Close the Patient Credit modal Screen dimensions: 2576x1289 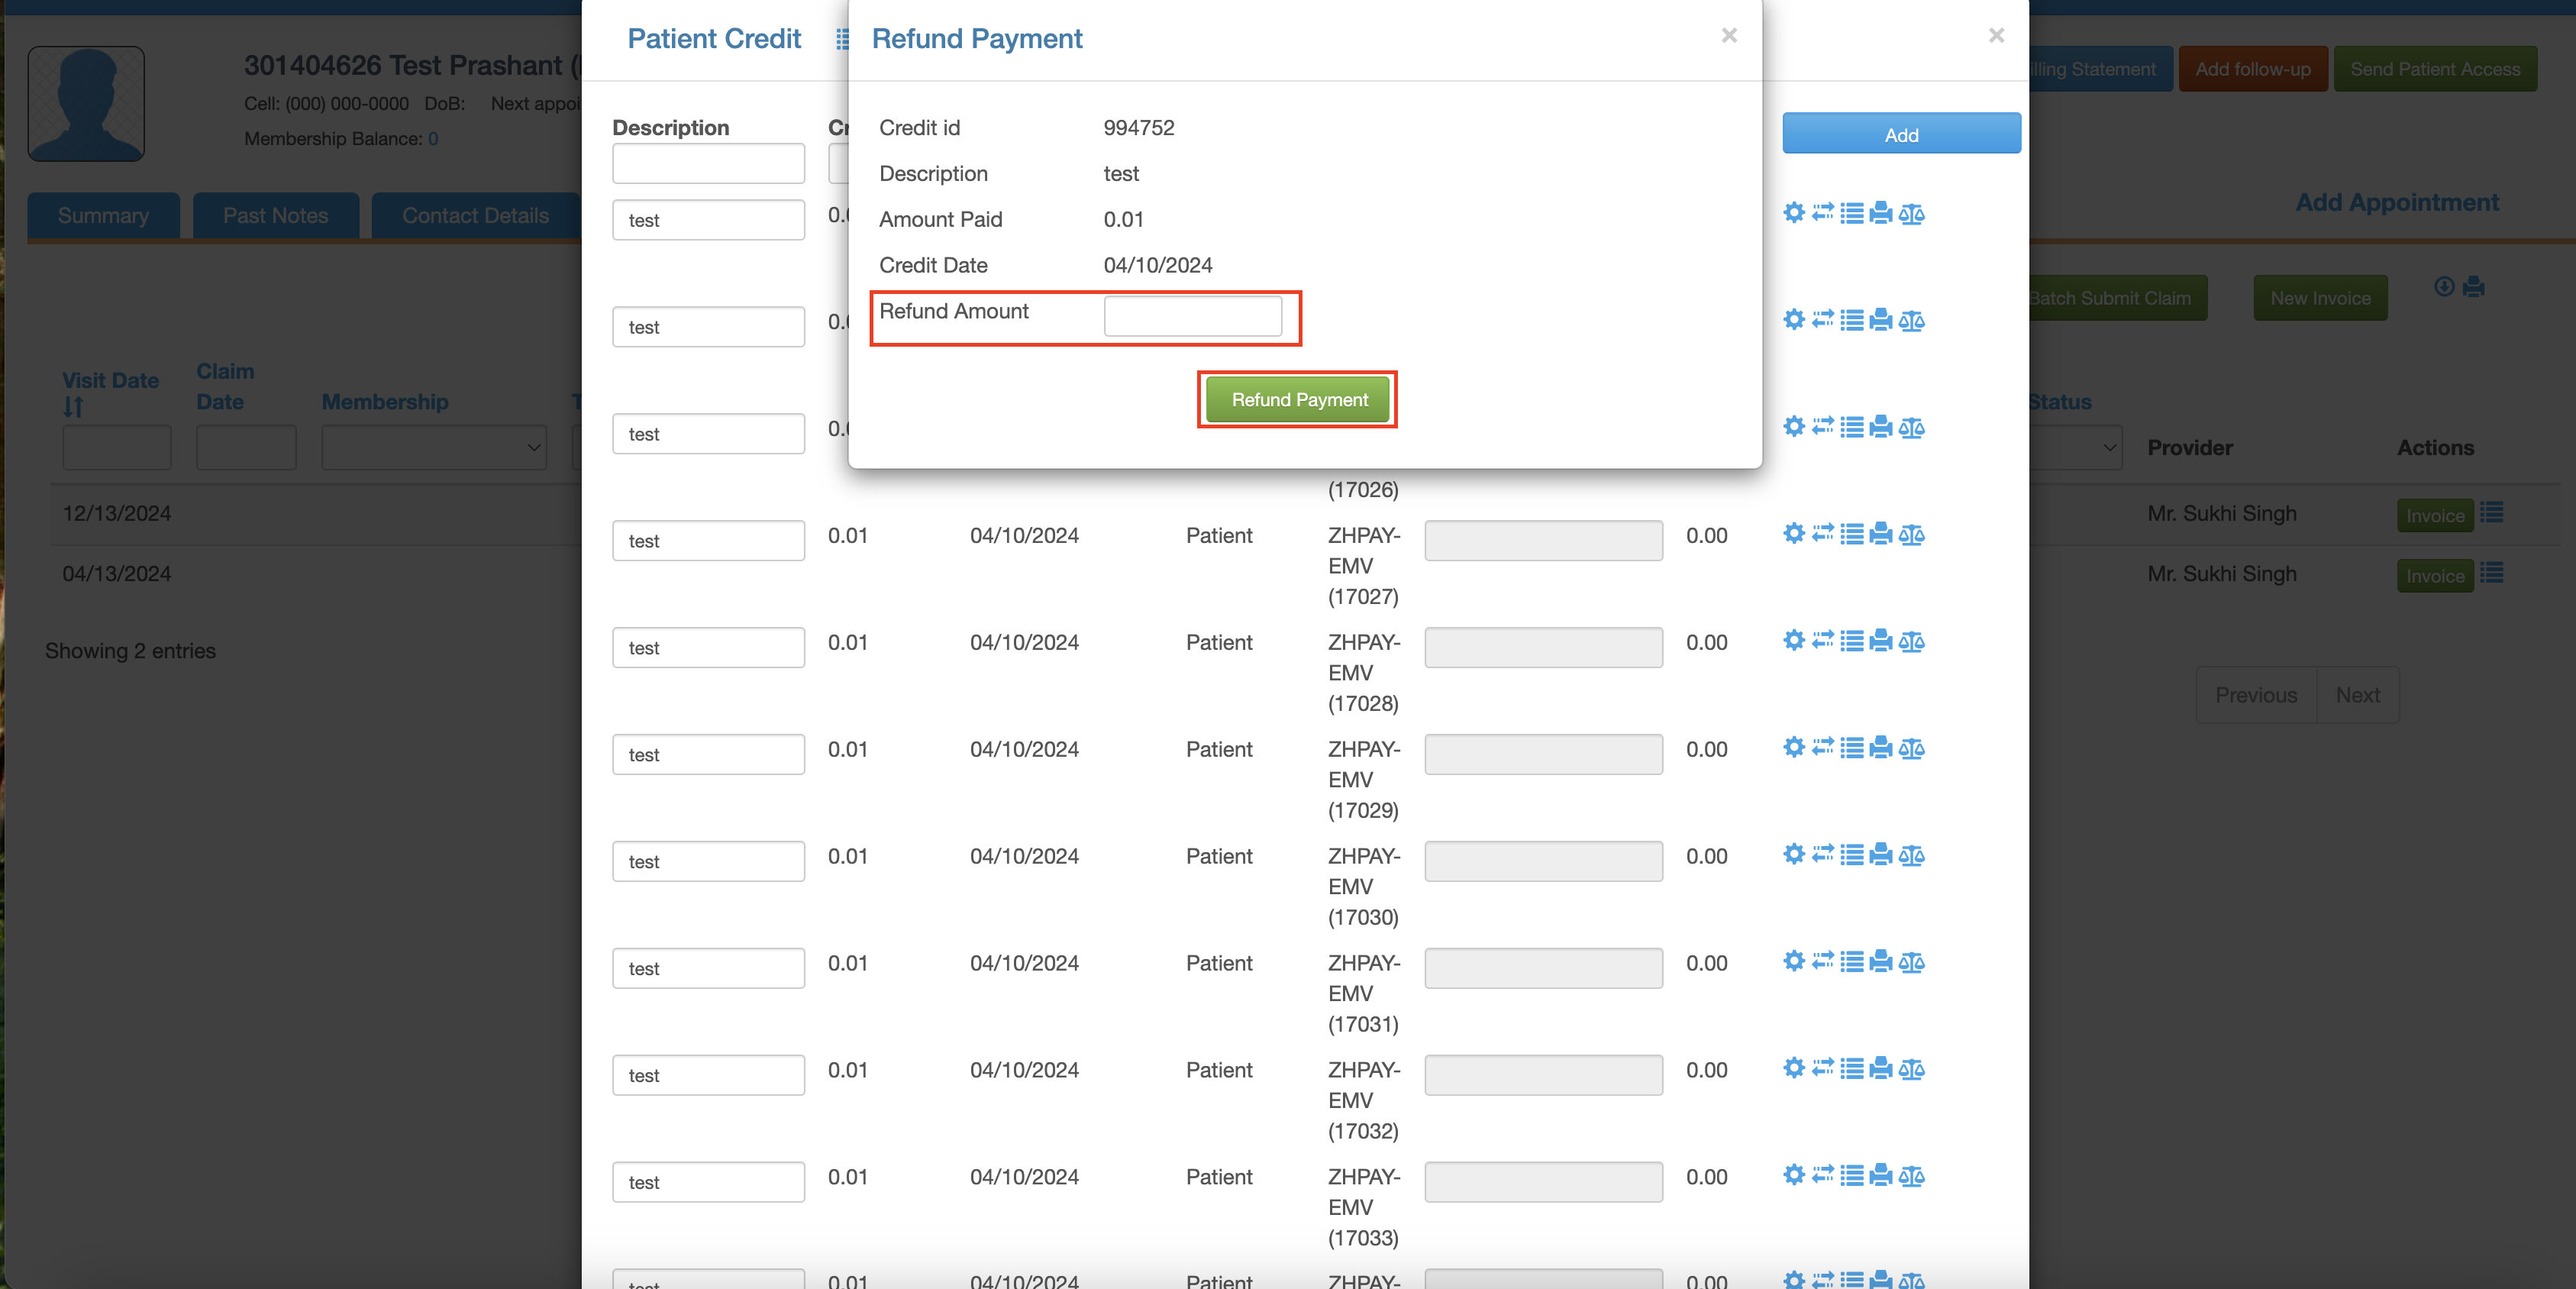[x=1996, y=35]
